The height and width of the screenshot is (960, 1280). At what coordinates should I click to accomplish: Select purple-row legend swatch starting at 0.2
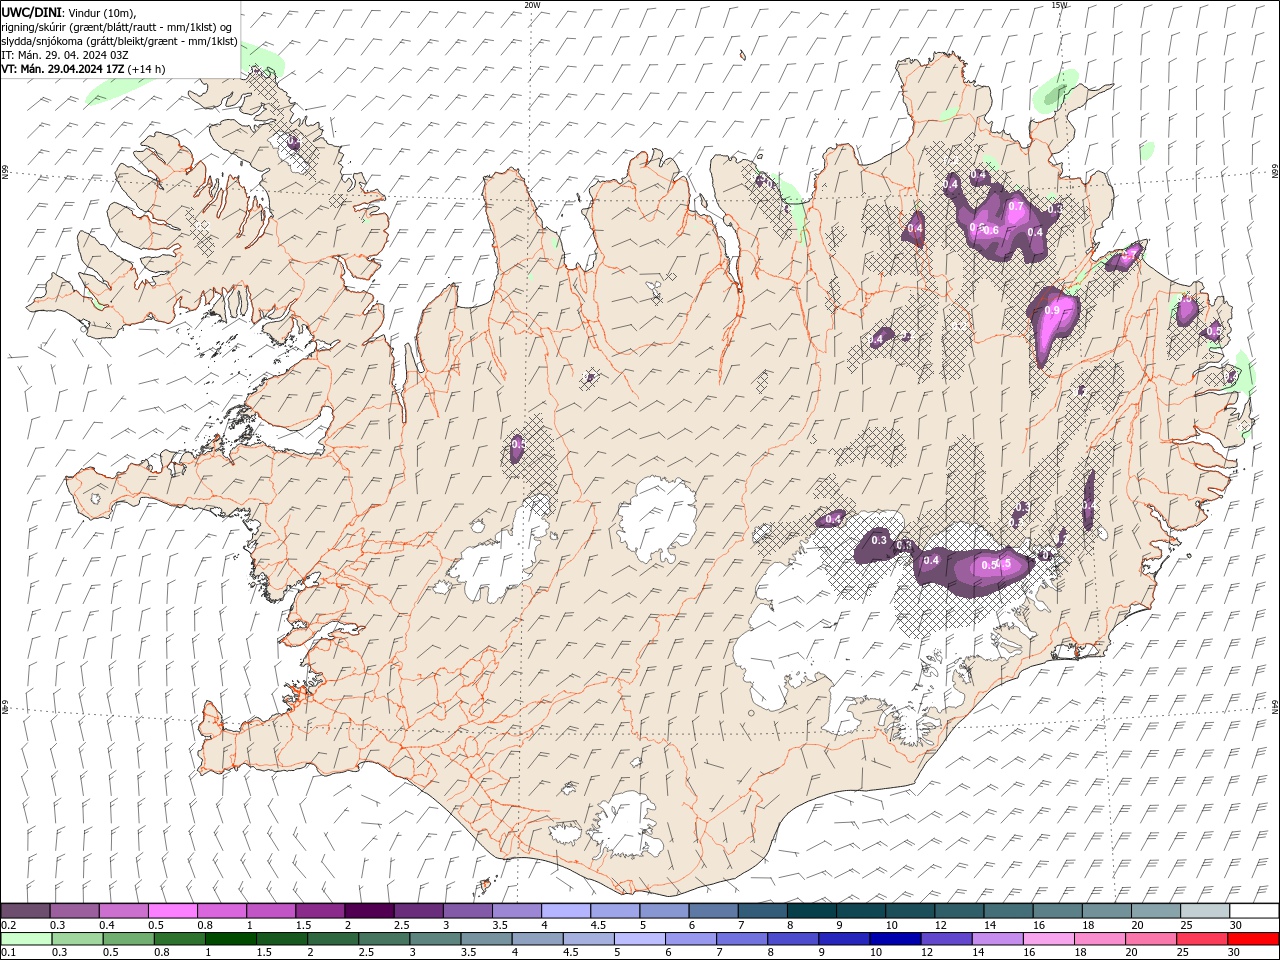[x=25, y=911]
